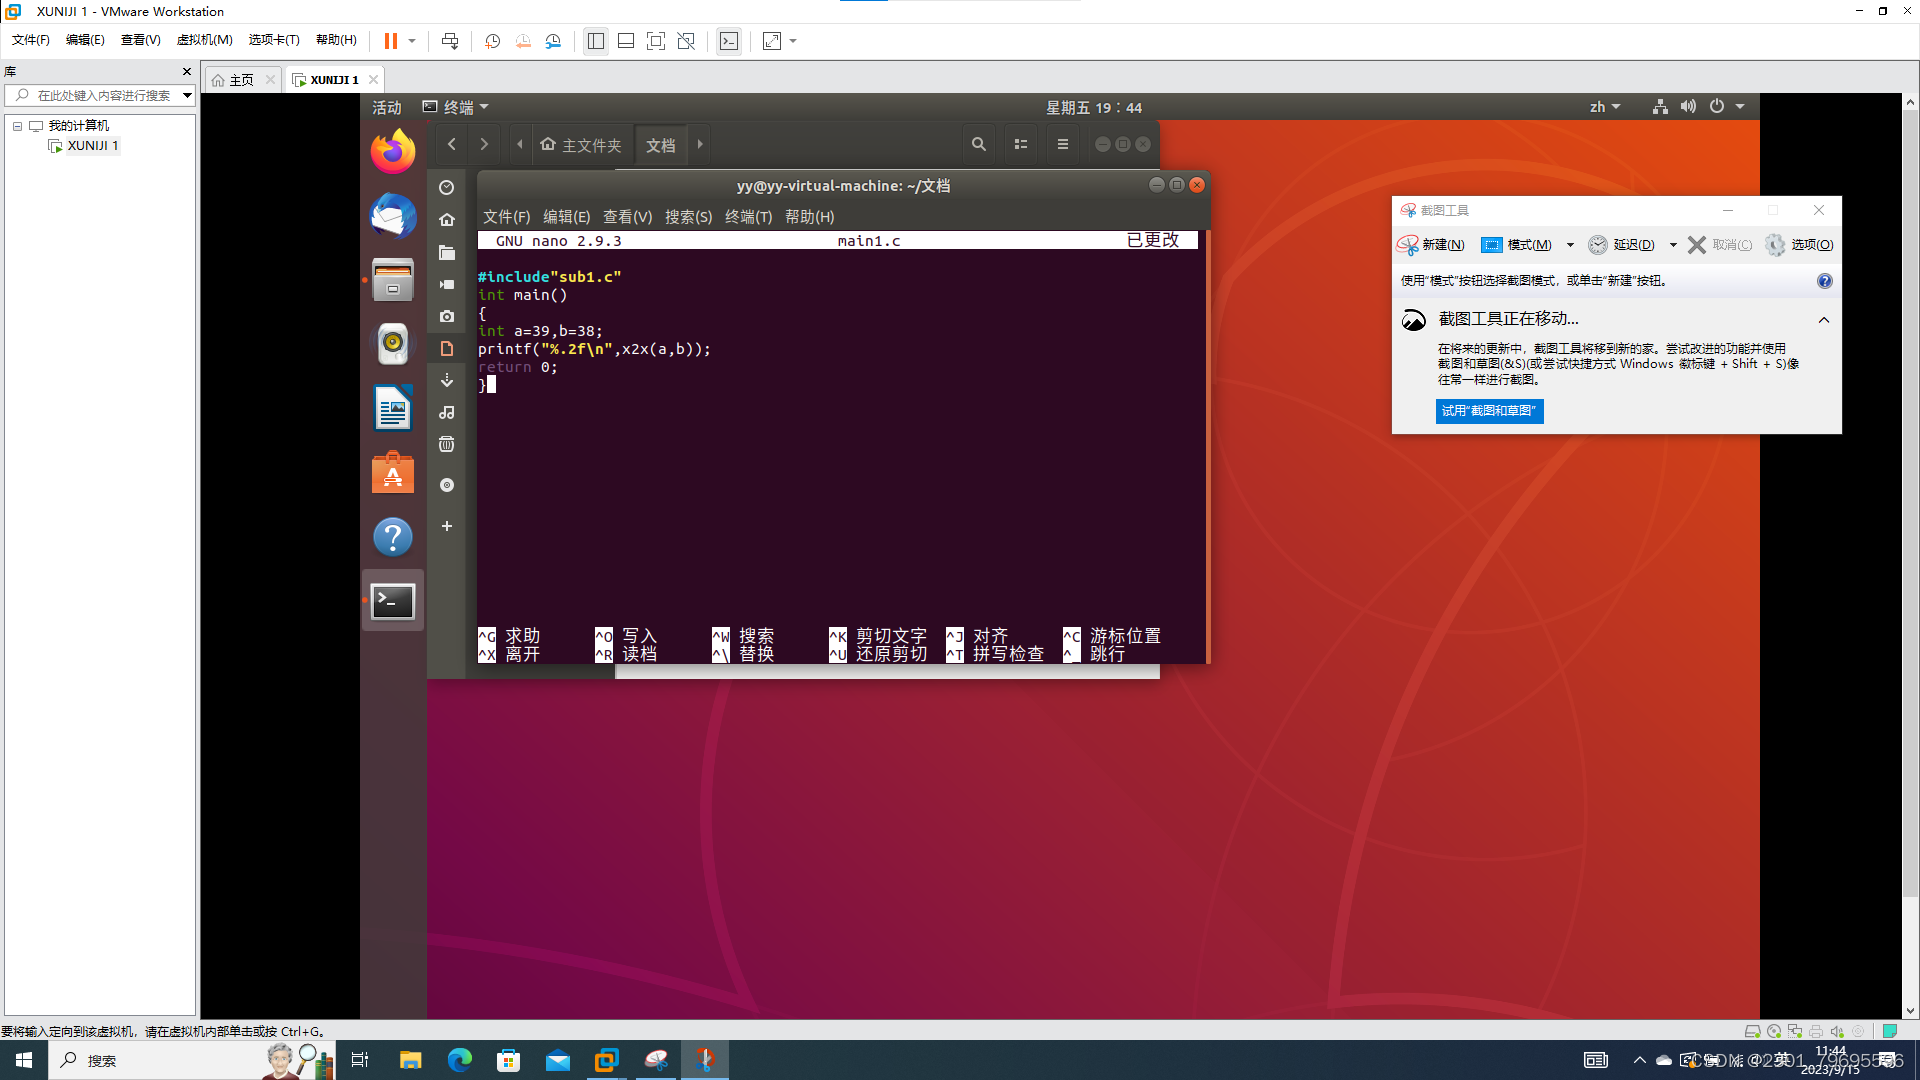Open Ubuntu Software from the dock
This screenshot has width=1920, height=1080.
393,472
